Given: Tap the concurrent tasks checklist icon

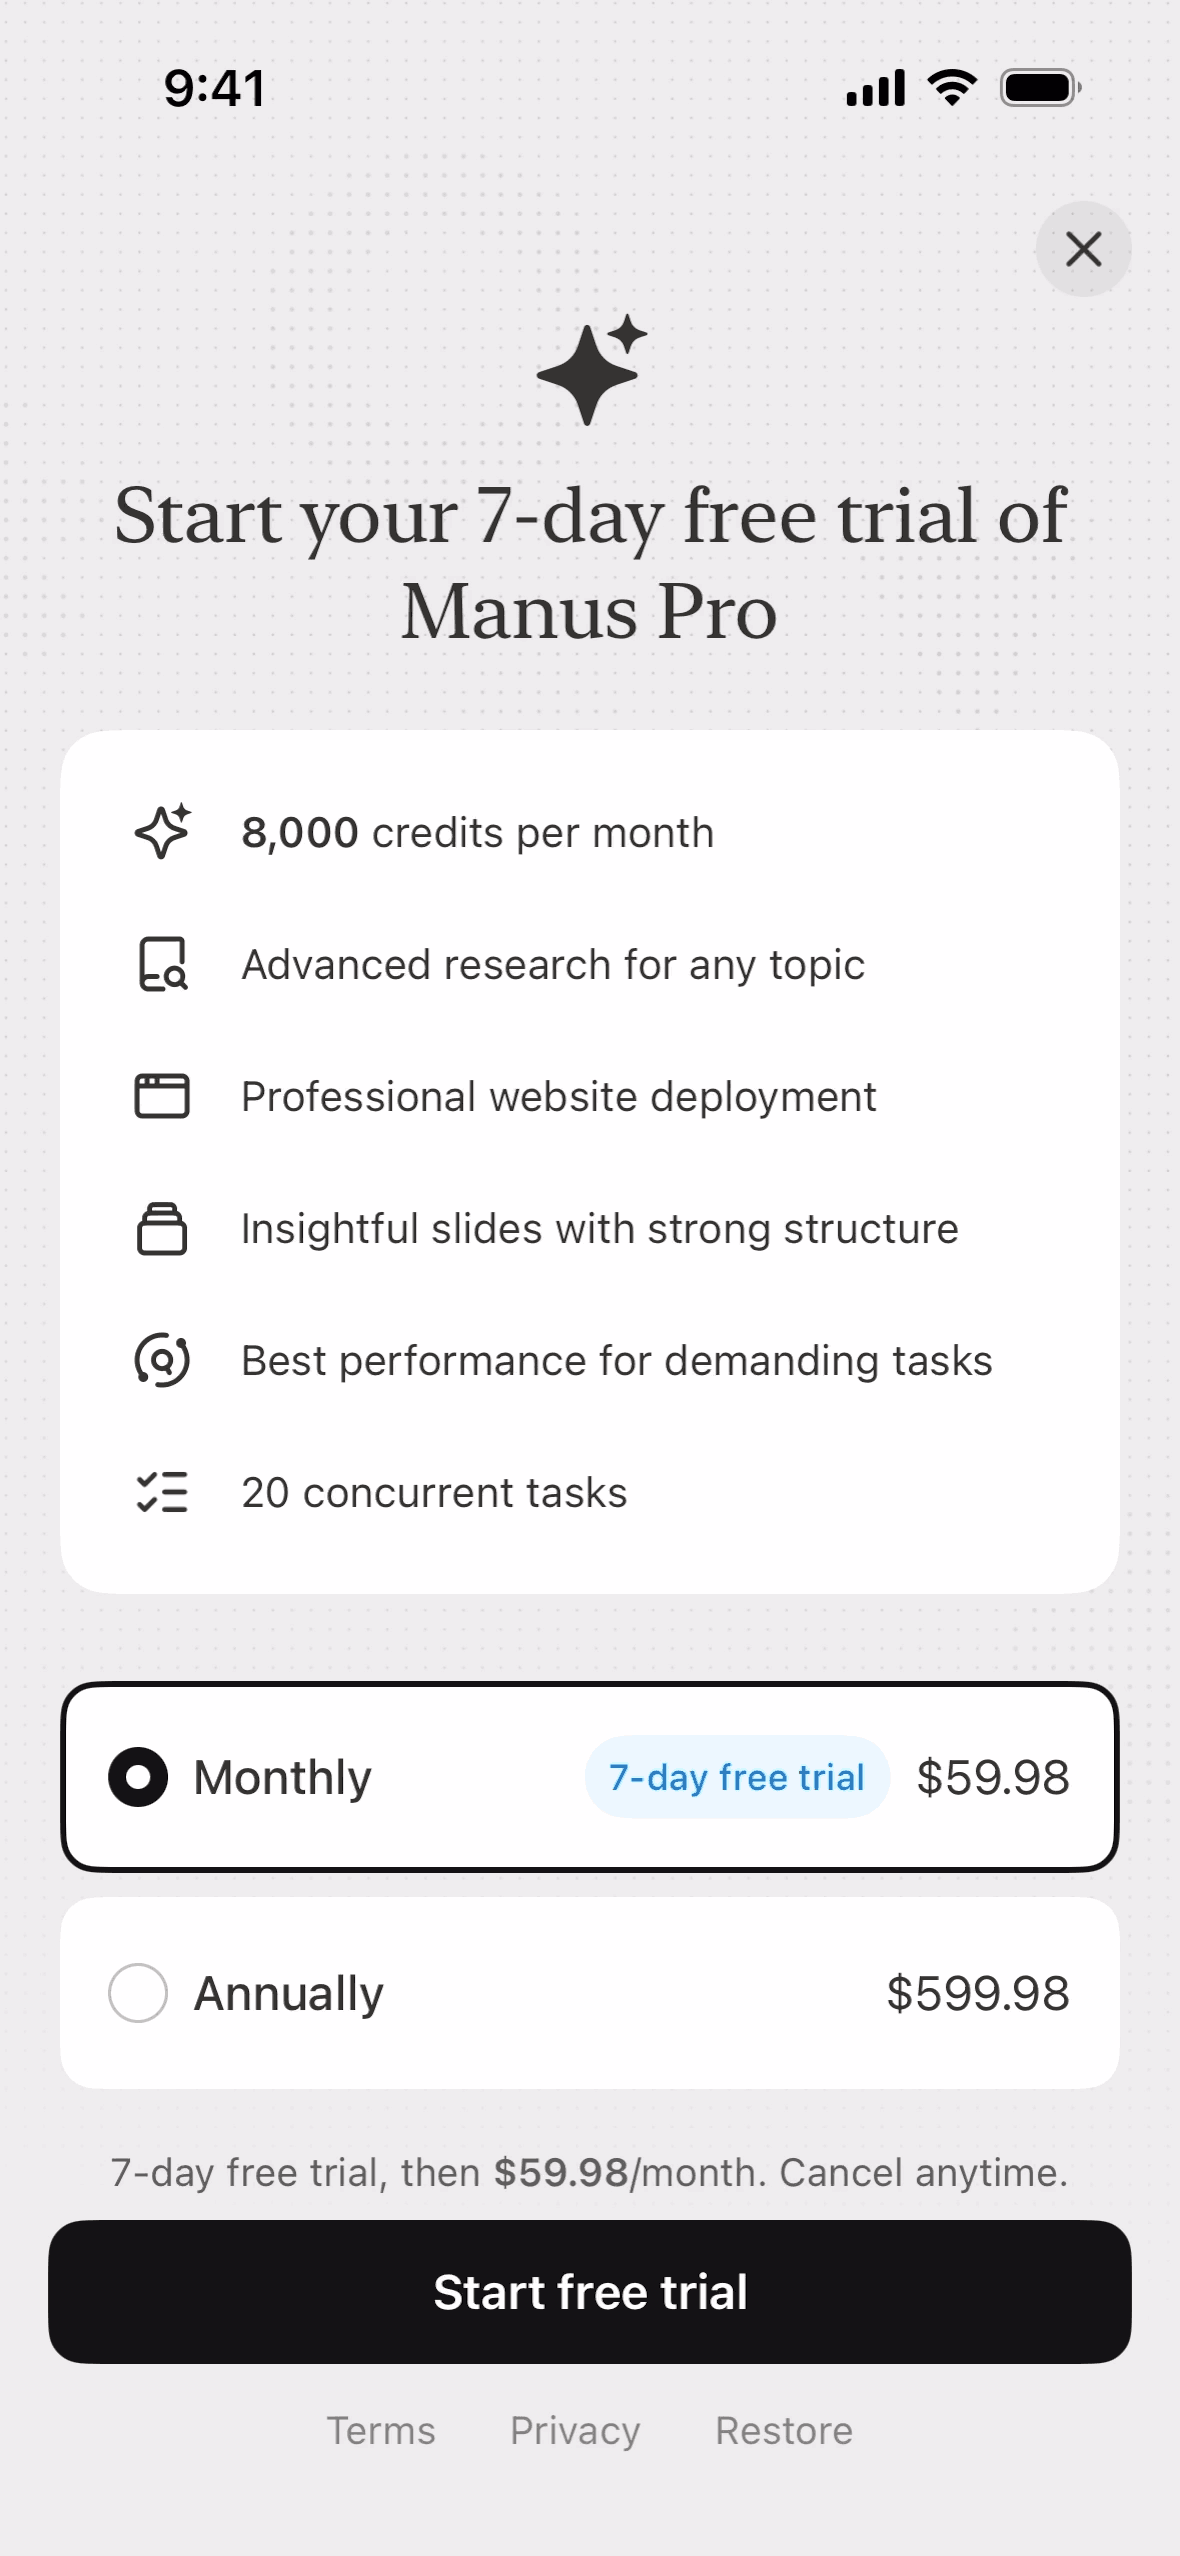Looking at the screenshot, I should (162, 1492).
